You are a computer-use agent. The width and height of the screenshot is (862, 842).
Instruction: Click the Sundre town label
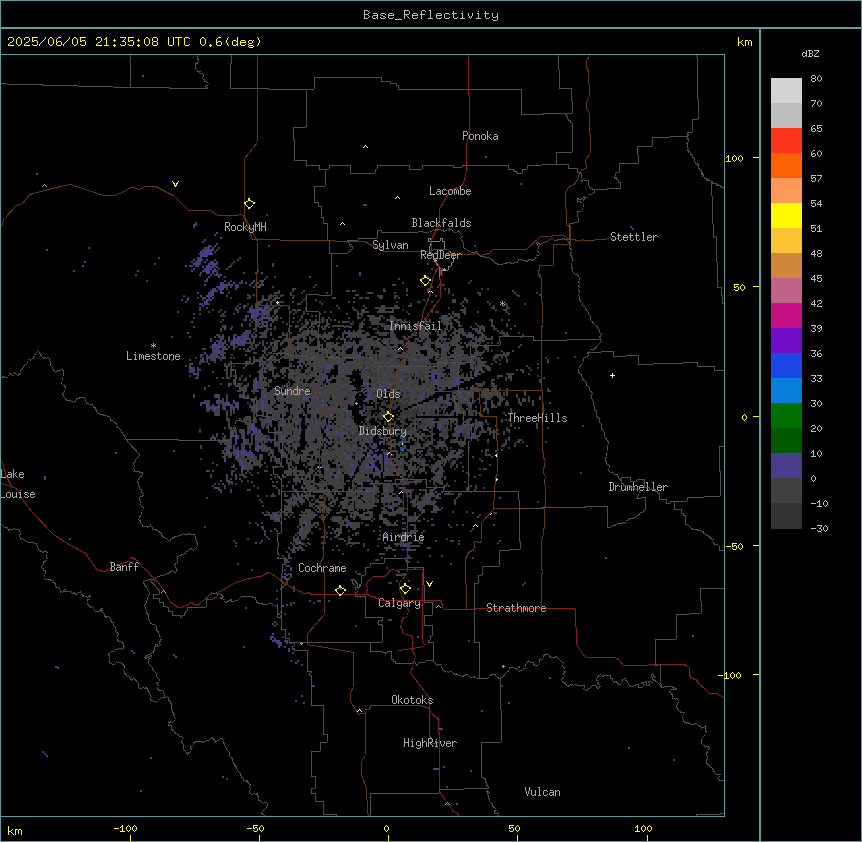pyautogui.click(x=292, y=391)
